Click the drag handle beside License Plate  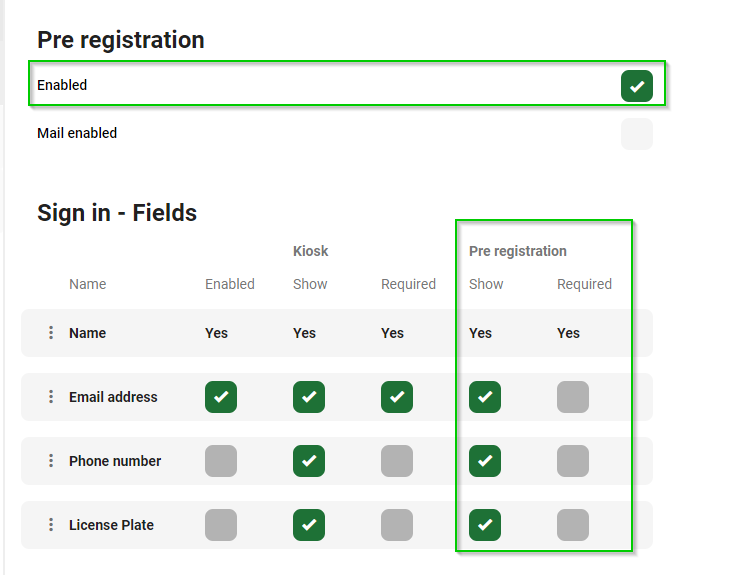point(51,525)
